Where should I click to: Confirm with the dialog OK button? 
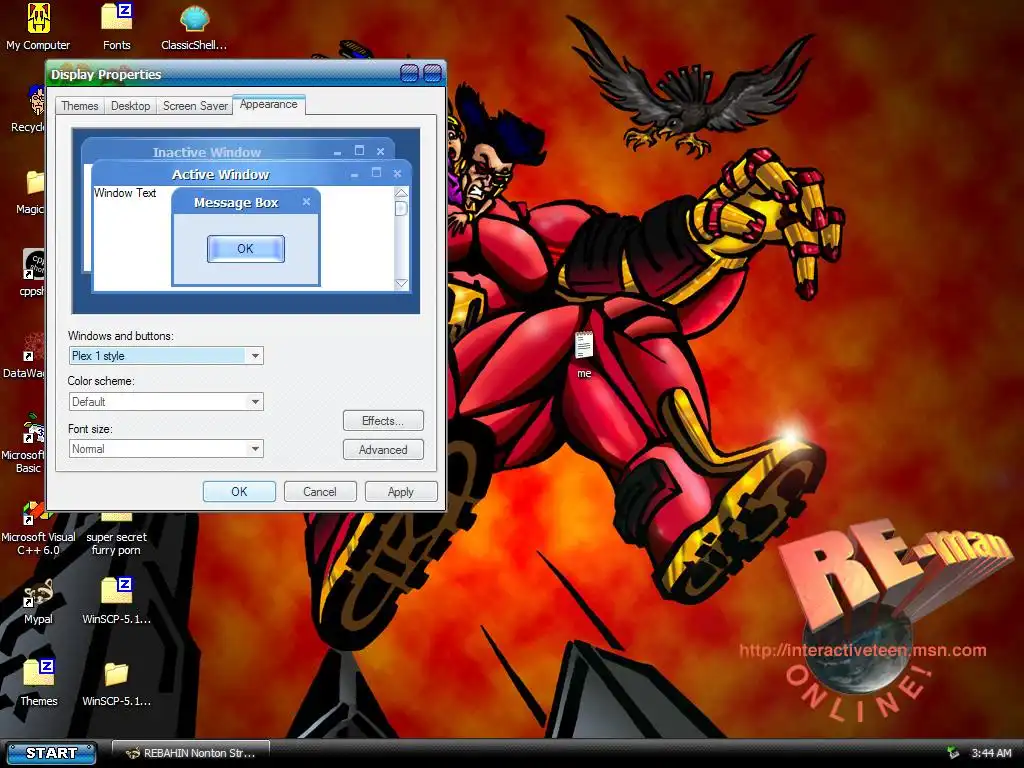[x=239, y=491]
